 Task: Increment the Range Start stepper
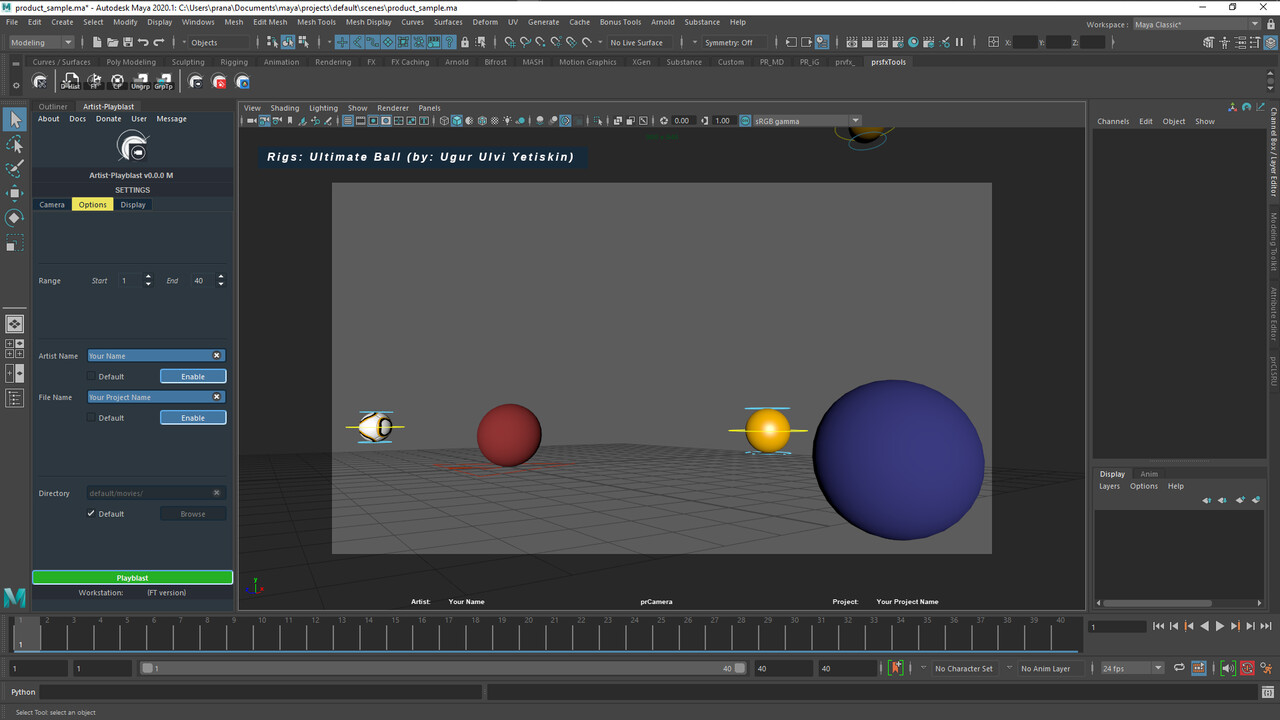149,277
